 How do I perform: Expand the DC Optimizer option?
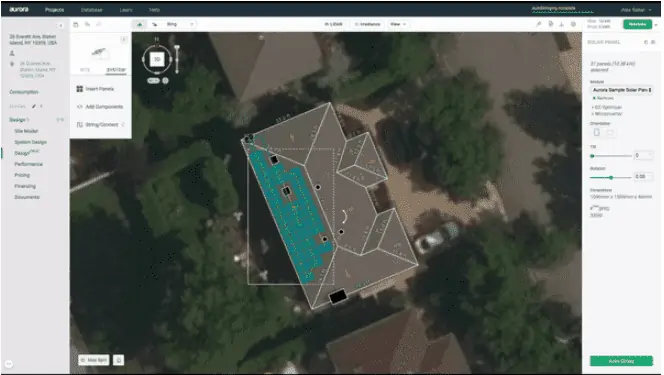[x=607, y=108]
